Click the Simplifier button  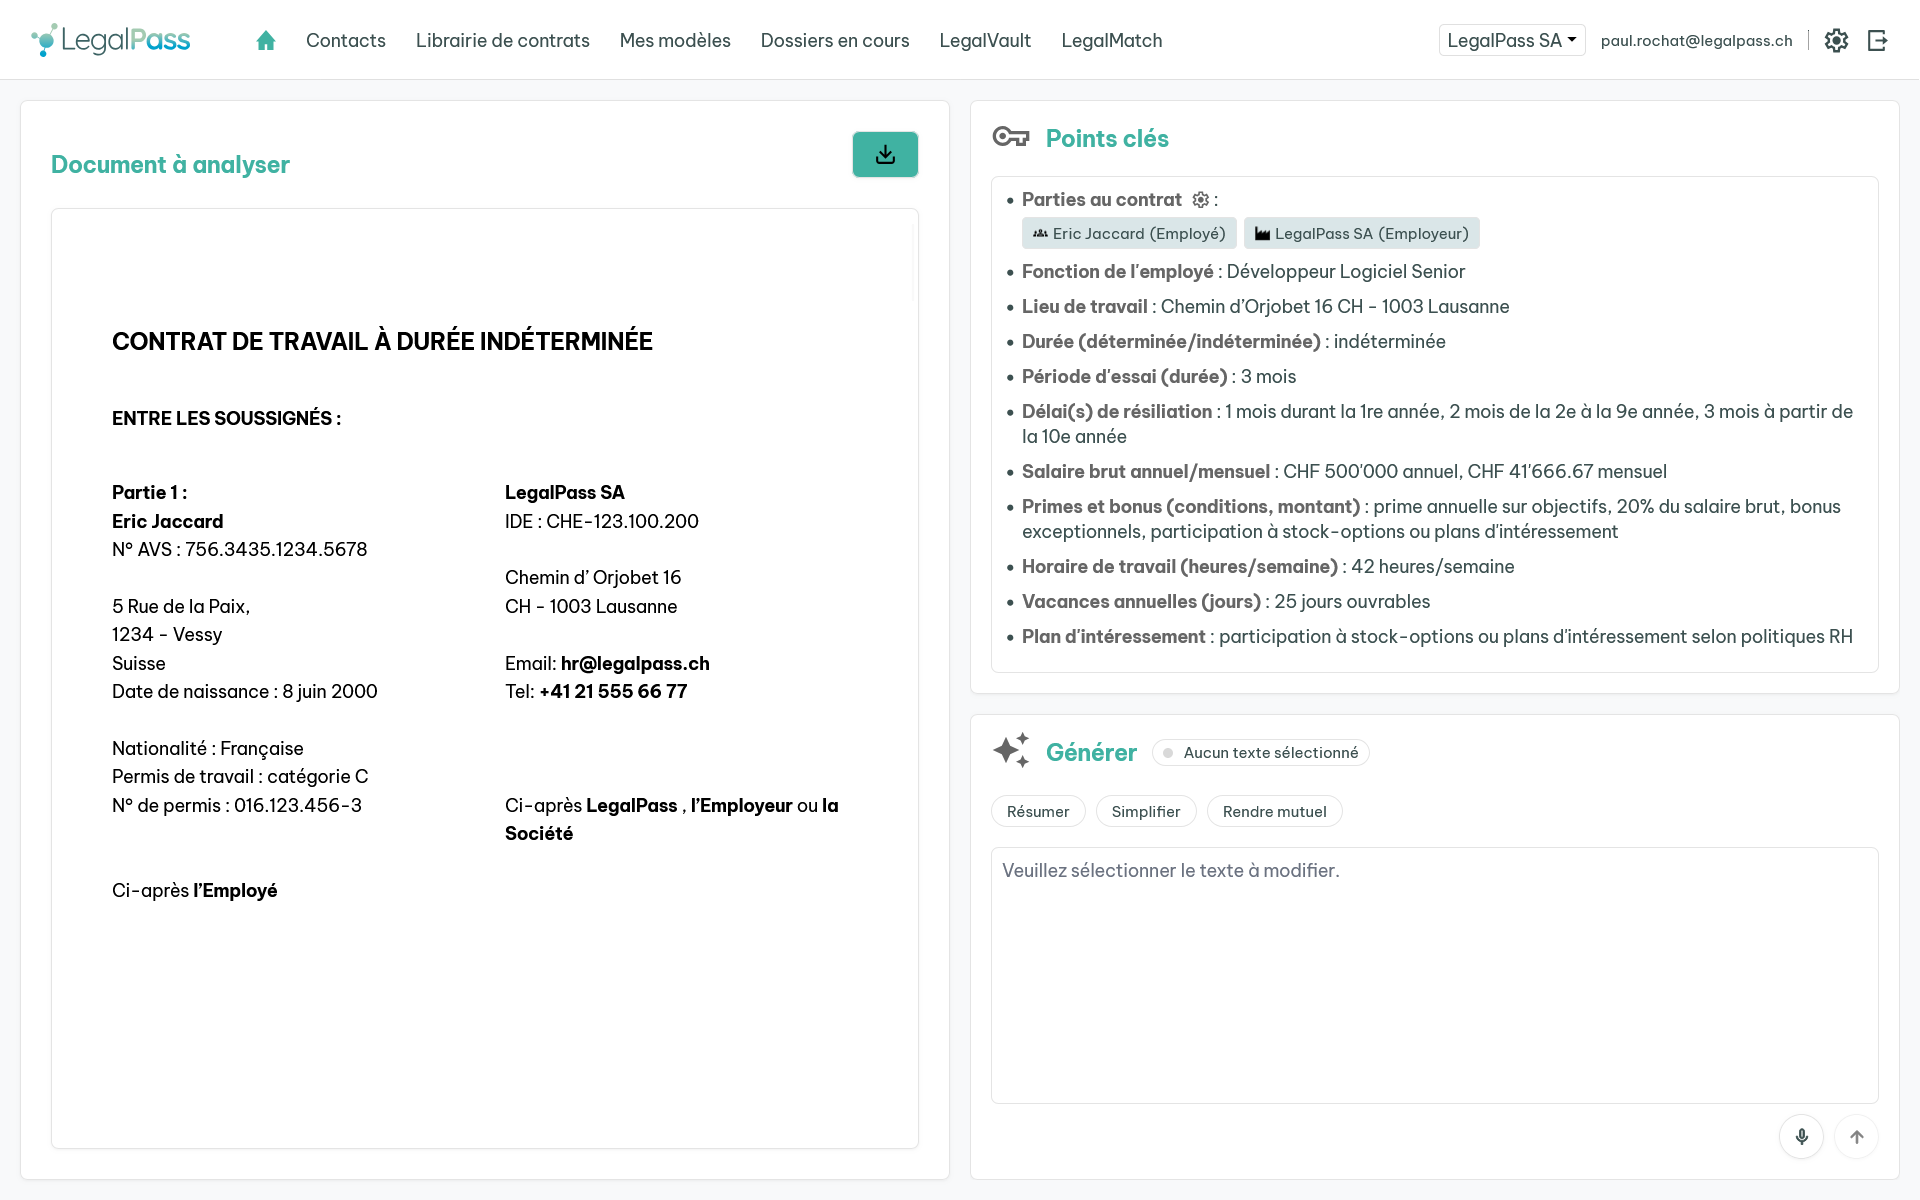pos(1146,811)
